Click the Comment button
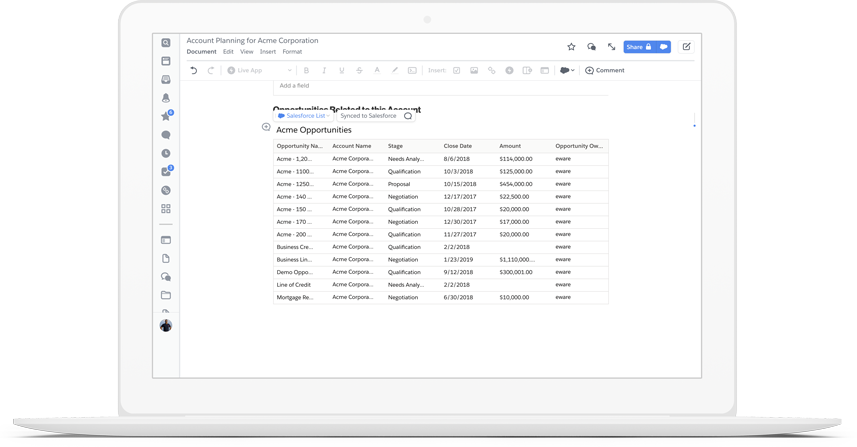Screen dimensions: 857x447 coord(604,70)
